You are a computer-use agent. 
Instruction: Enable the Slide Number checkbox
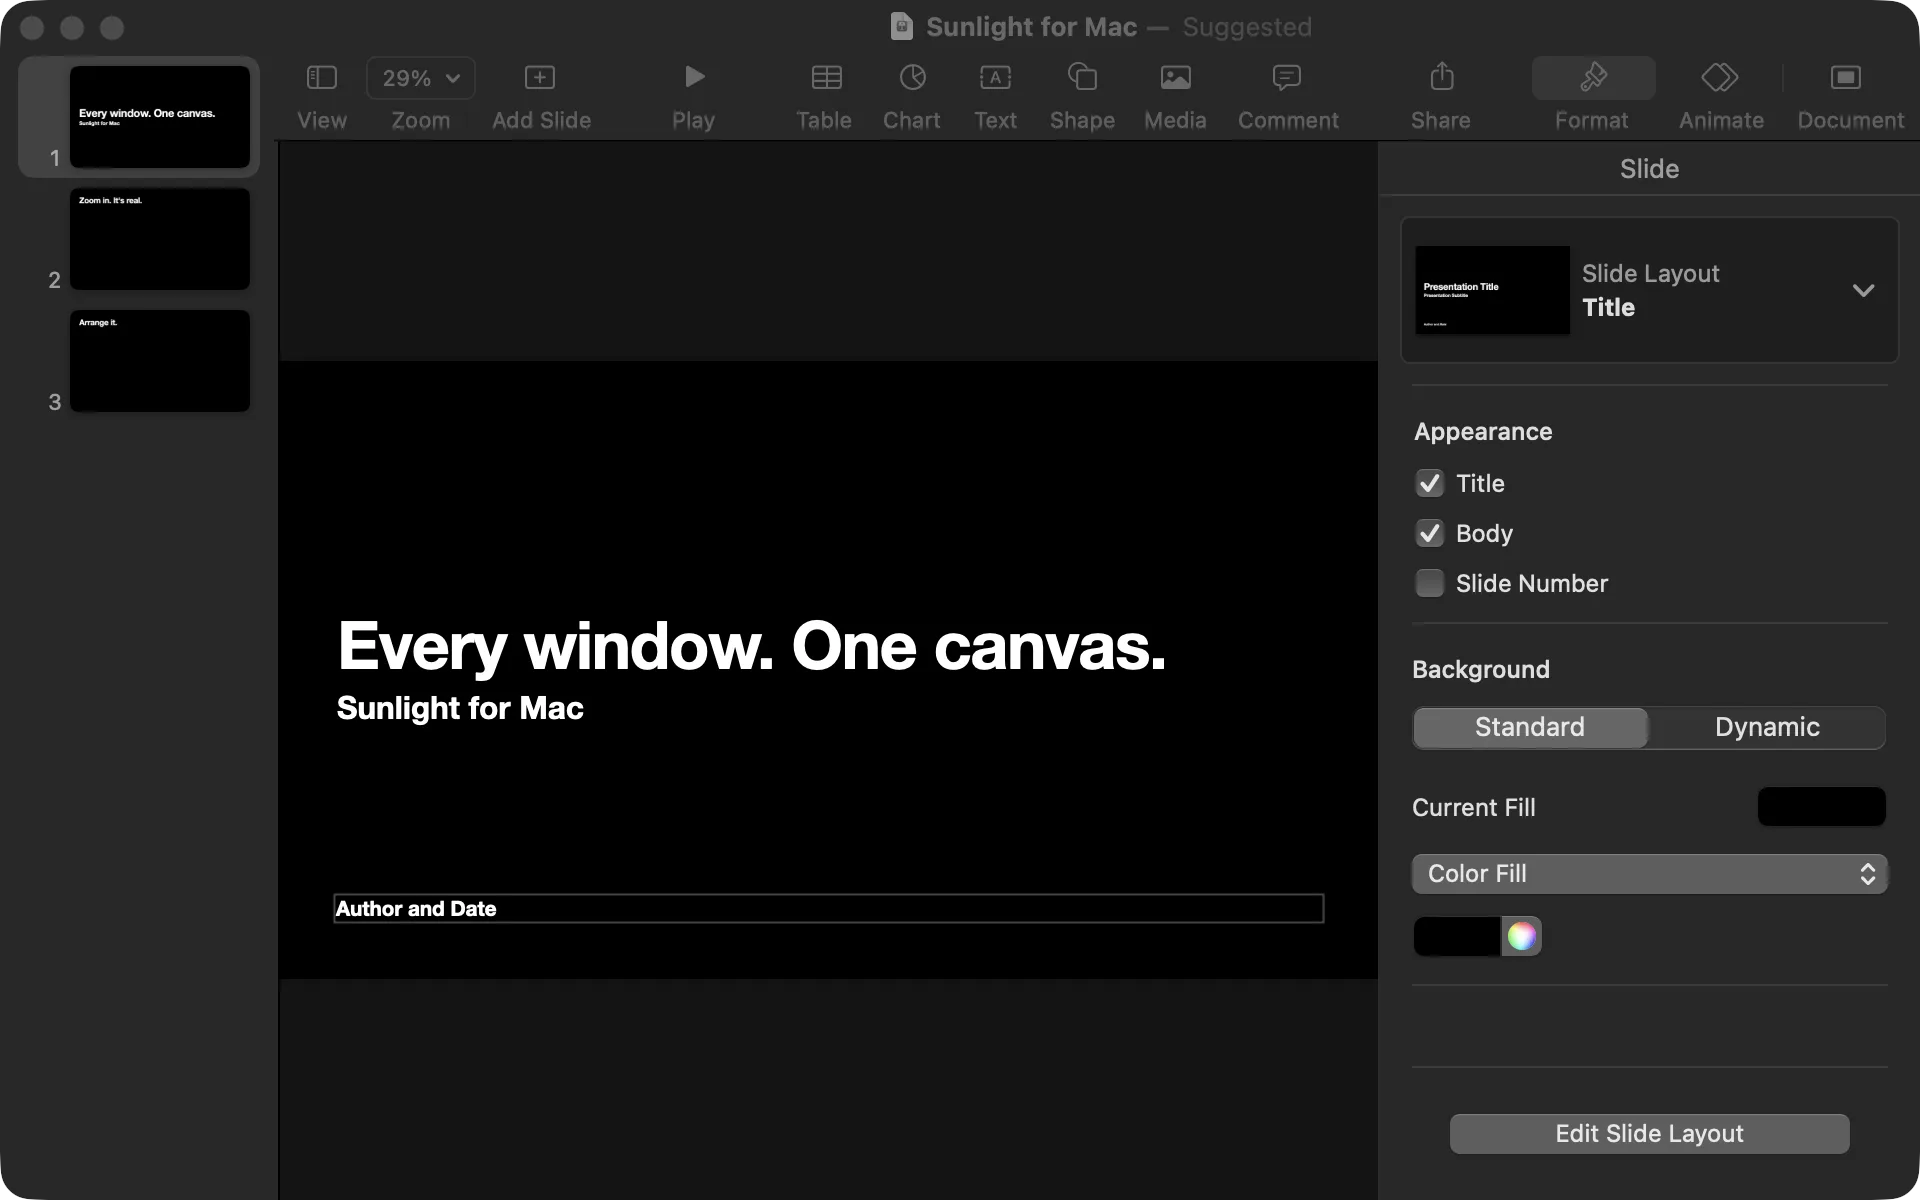pos(1430,583)
